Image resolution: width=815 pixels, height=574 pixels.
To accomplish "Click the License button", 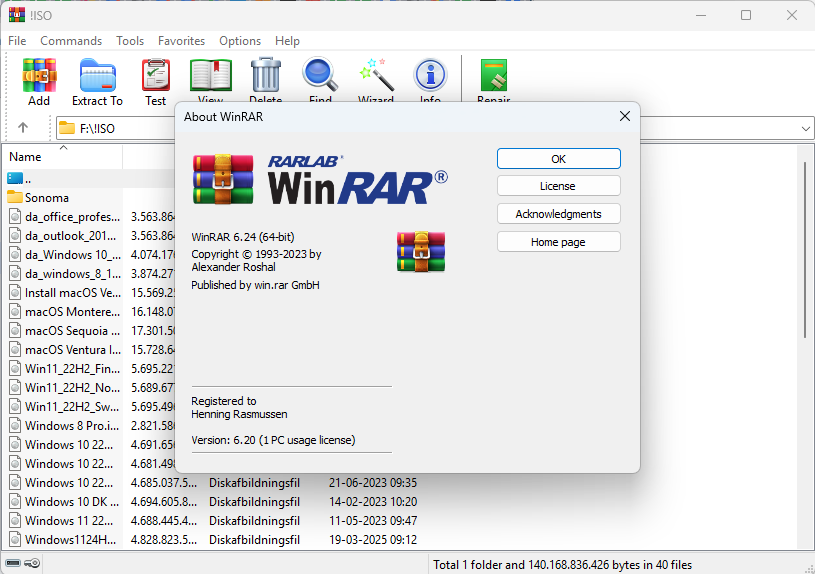I will (558, 186).
